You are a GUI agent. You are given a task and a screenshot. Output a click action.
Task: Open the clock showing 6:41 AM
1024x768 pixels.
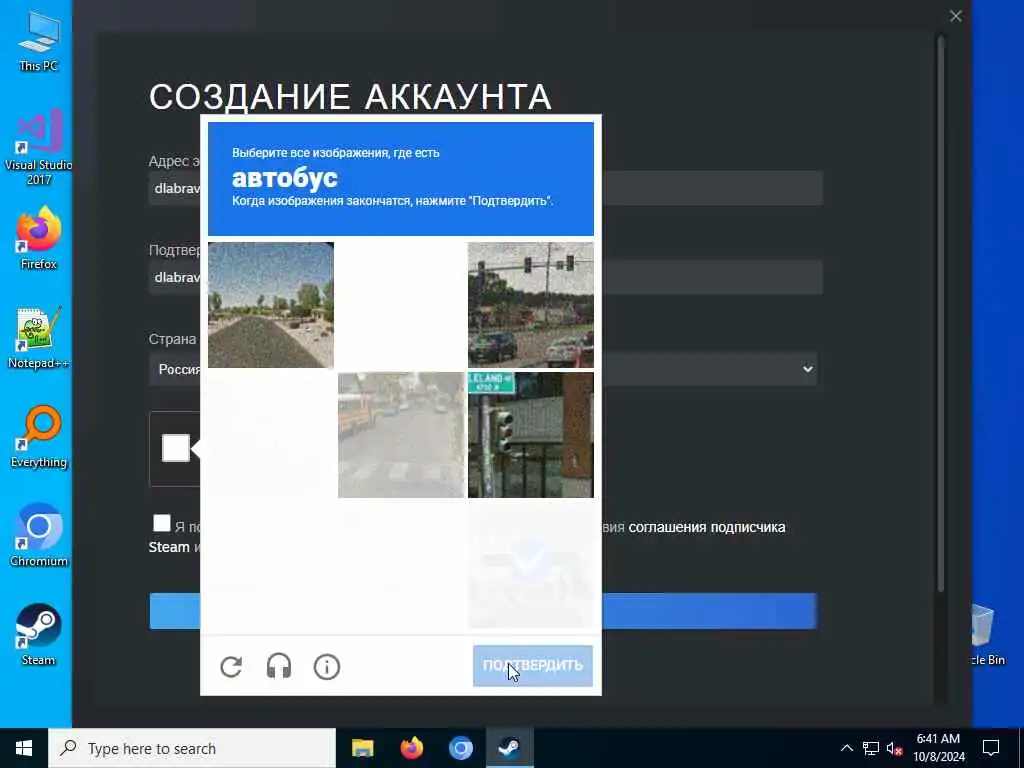(938, 748)
